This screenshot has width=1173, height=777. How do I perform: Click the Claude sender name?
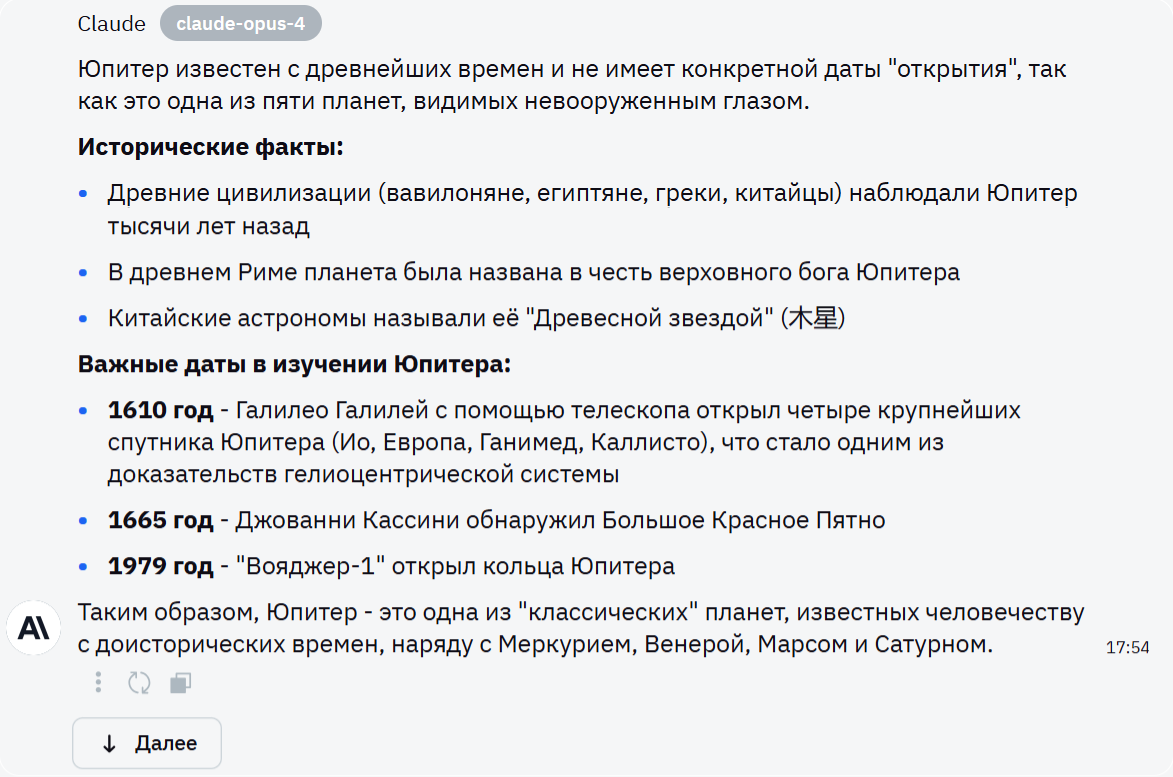pos(111,24)
